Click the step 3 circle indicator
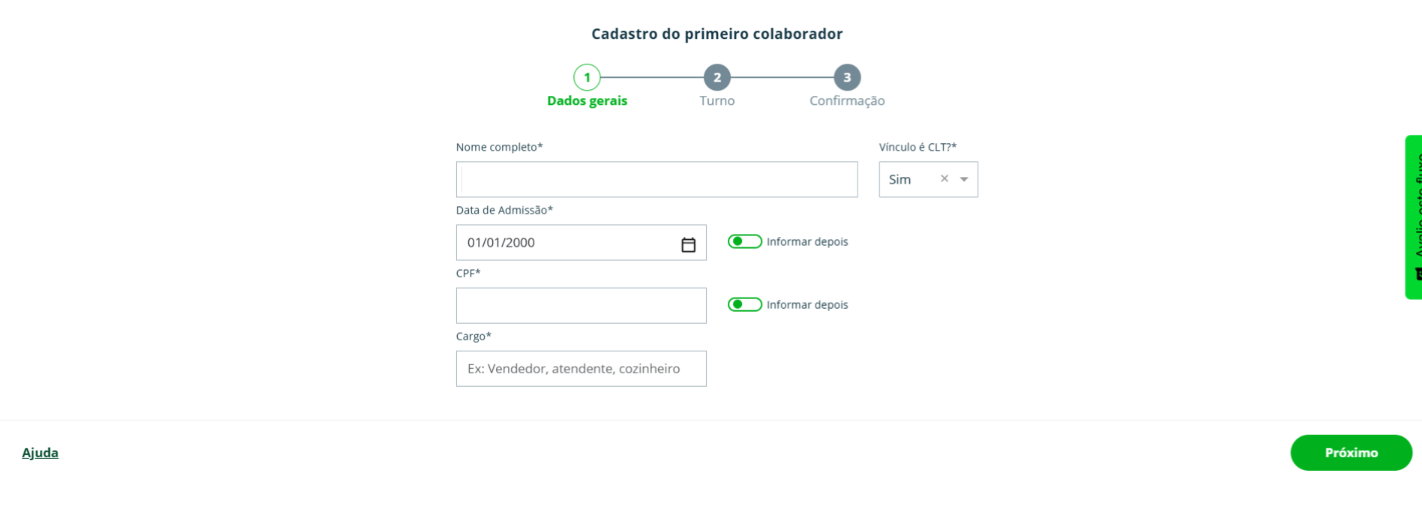Screen dimensions: 1422x514 847,78
